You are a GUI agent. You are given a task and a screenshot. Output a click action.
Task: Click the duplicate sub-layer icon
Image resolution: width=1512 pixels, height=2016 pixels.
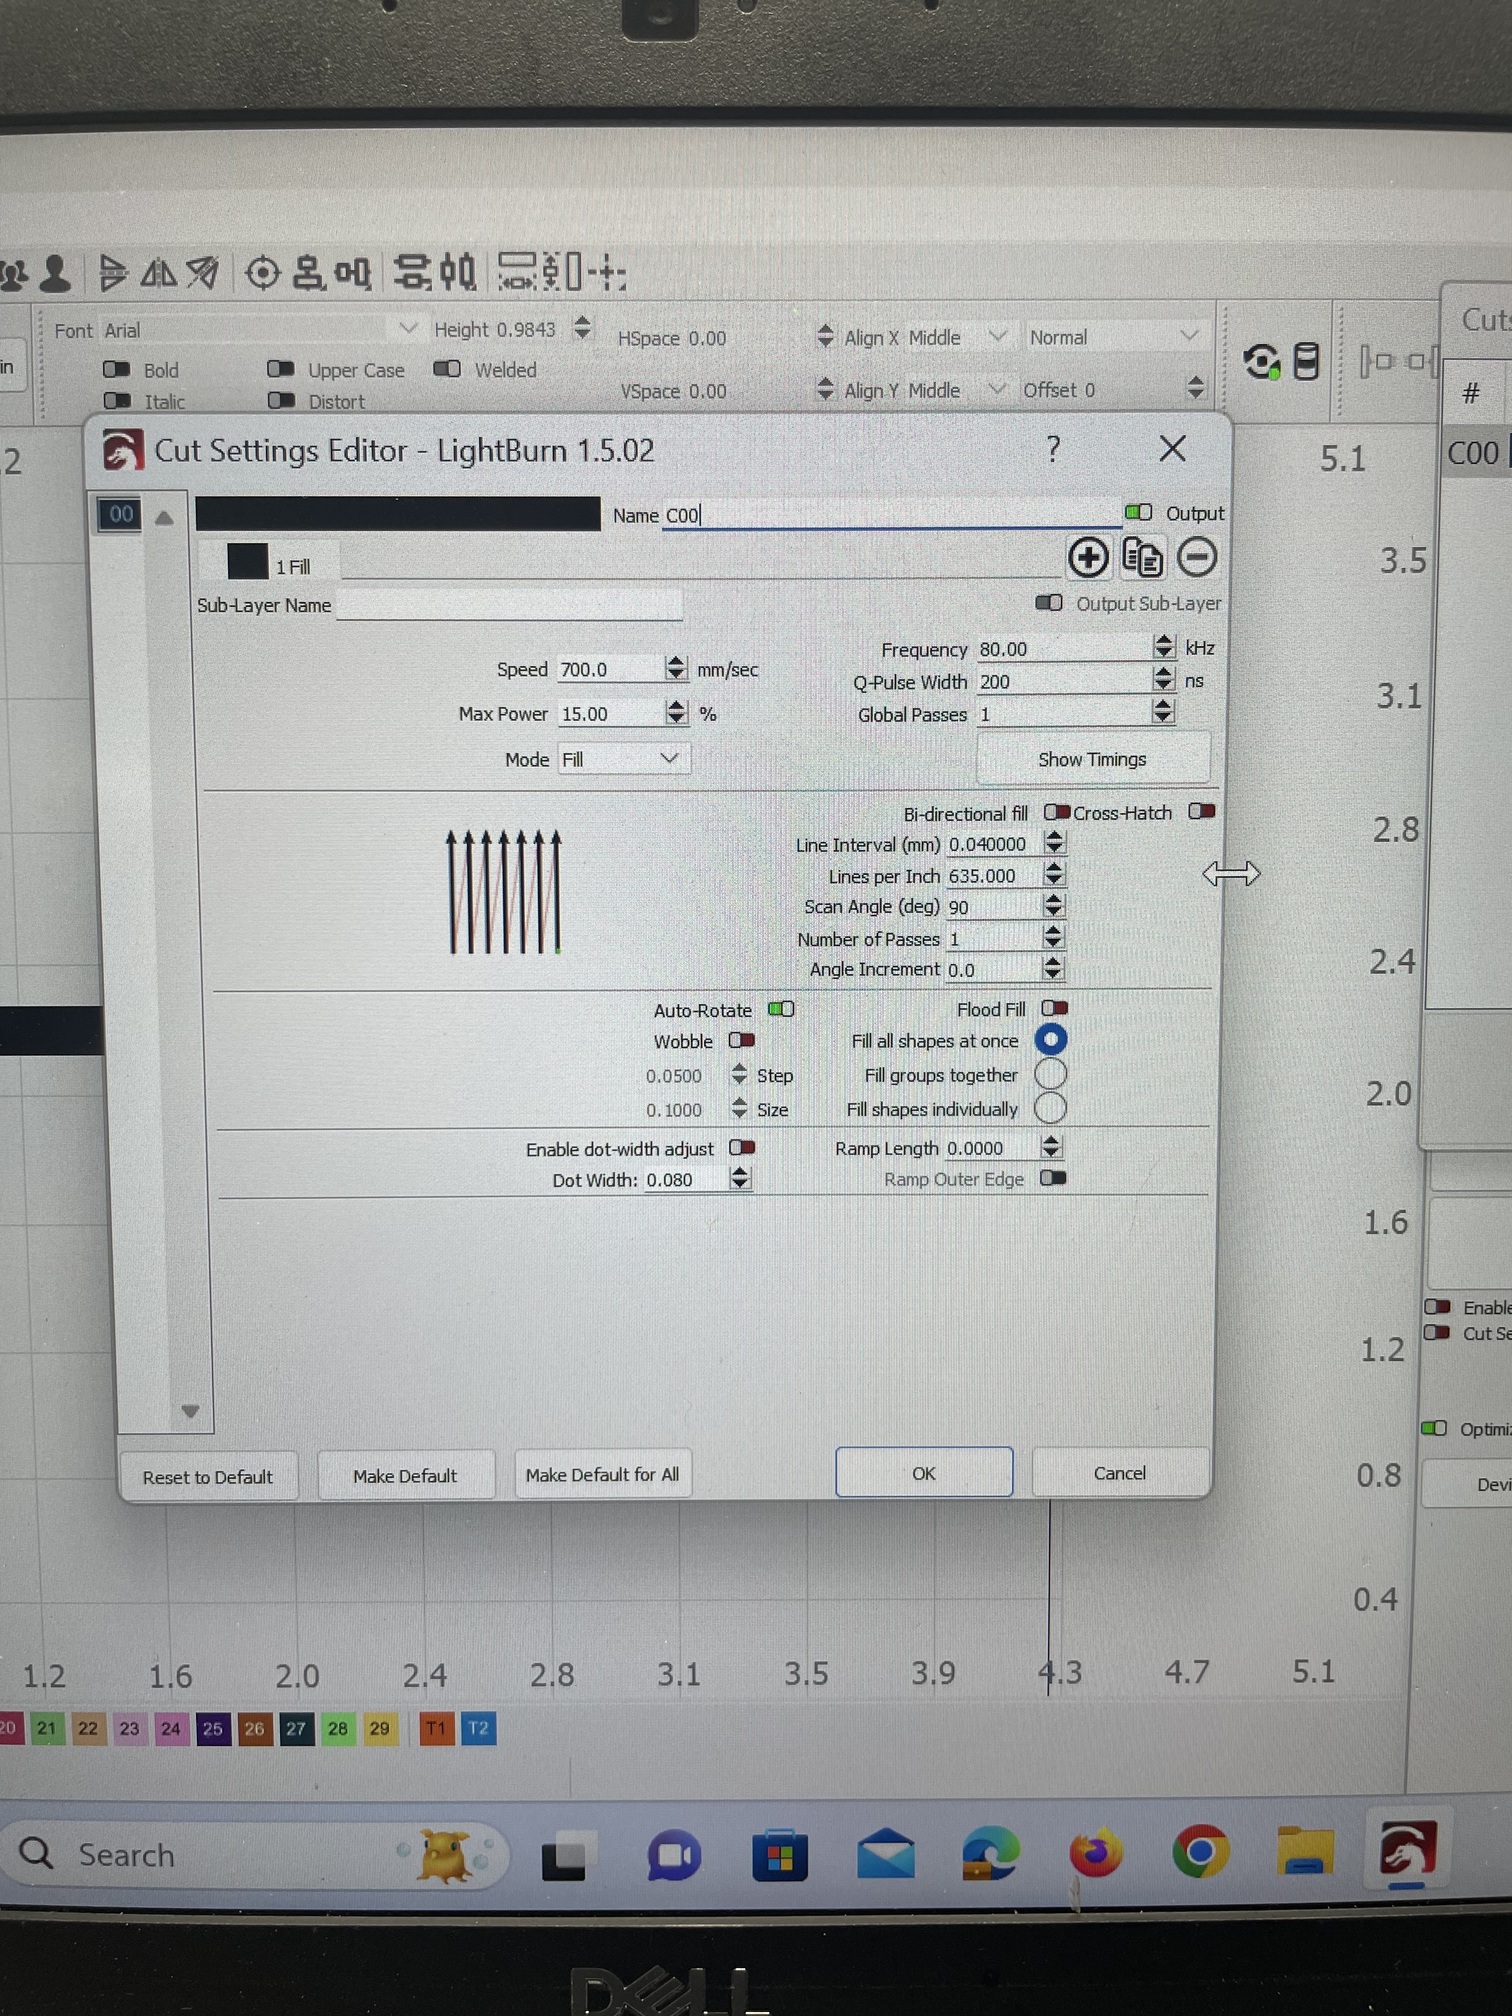pos(1142,557)
